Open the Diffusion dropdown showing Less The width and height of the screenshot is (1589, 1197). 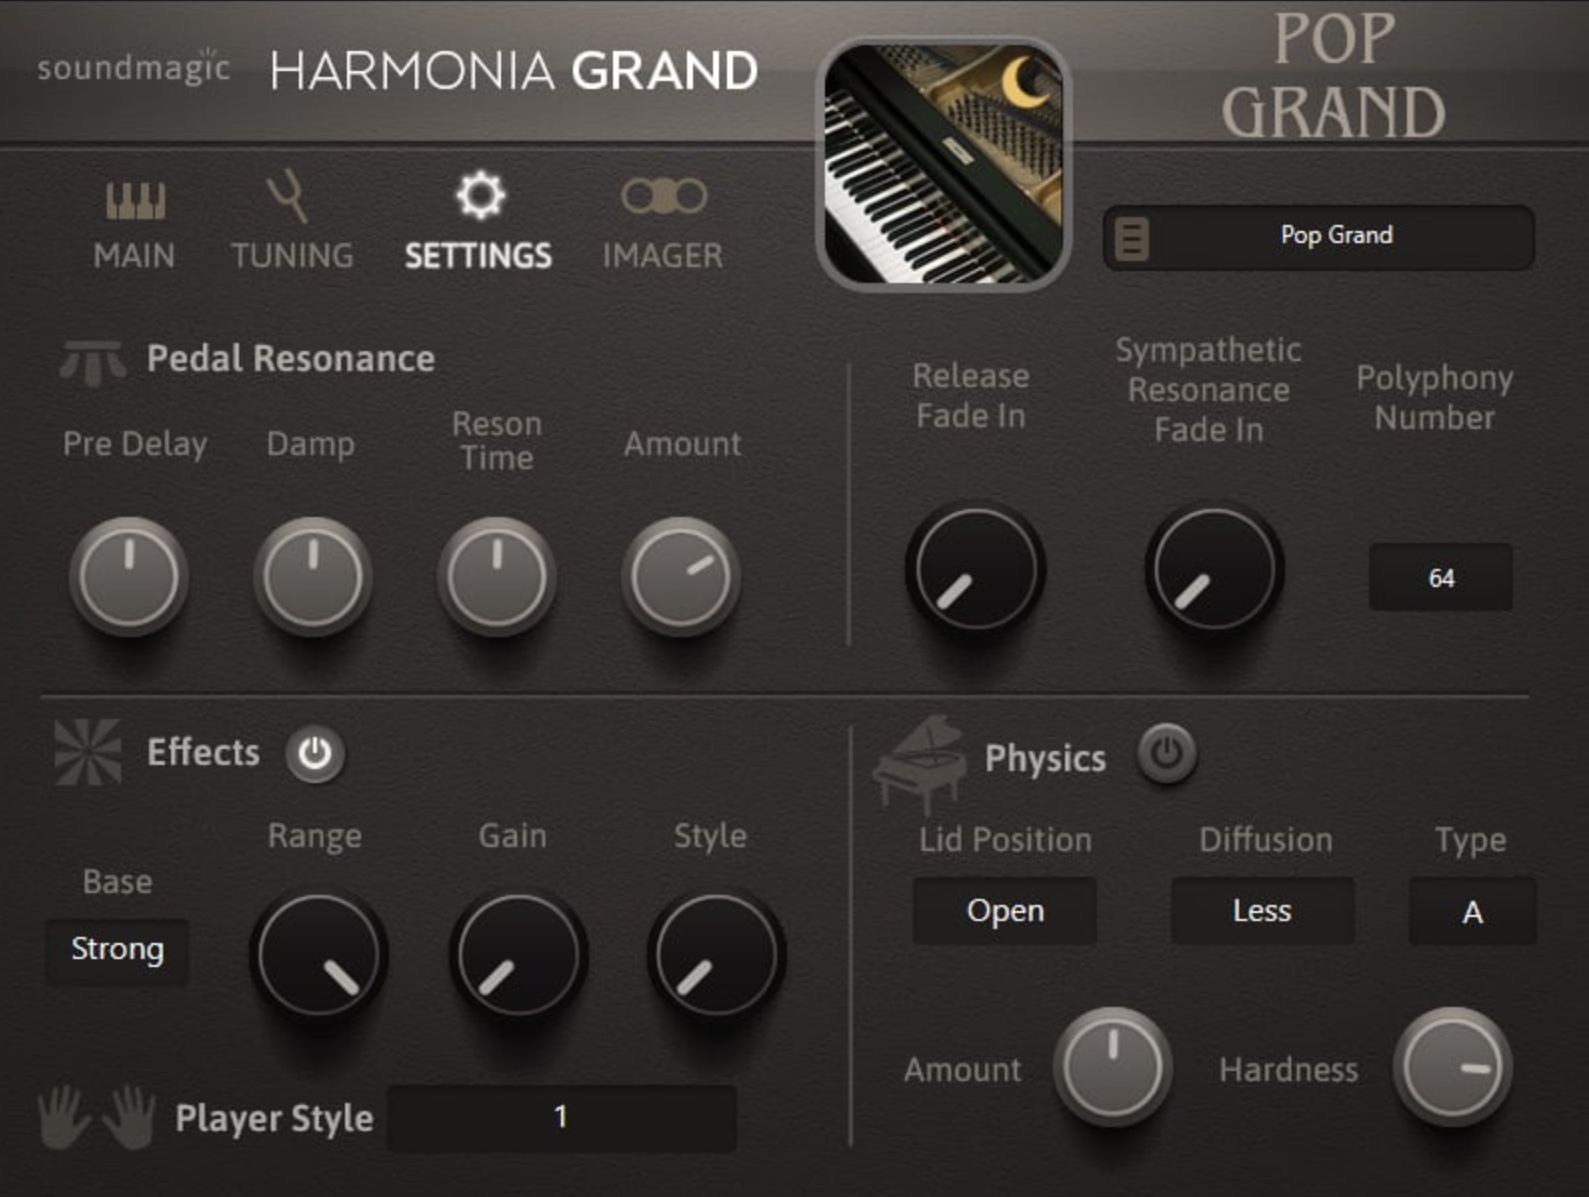tap(1262, 911)
